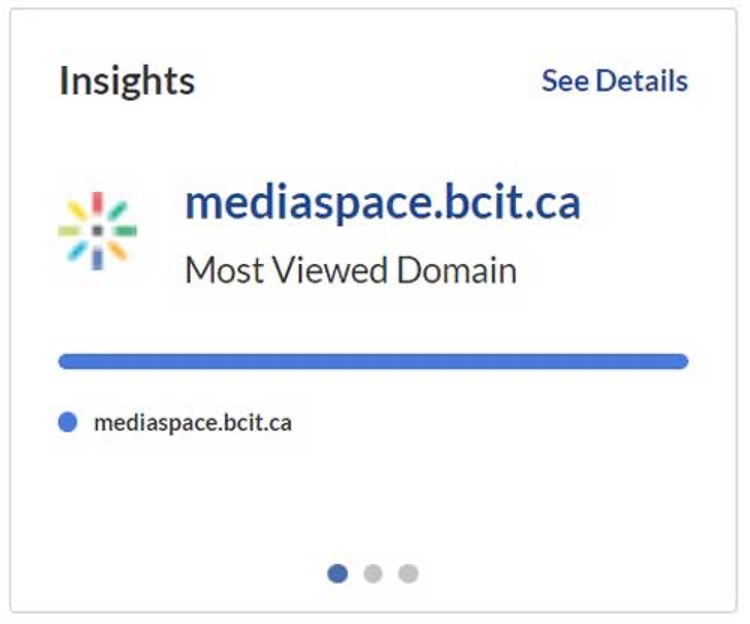750x624 pixels.
Task: Click the Most Viewed Domain subtitle
Action: coord(351,270)
